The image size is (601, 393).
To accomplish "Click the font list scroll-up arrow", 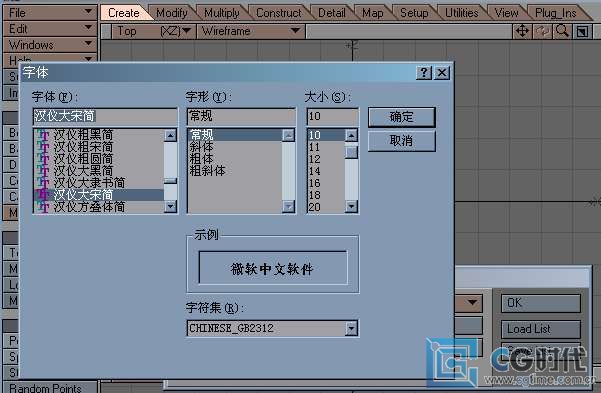I will (x=170, y=135).
